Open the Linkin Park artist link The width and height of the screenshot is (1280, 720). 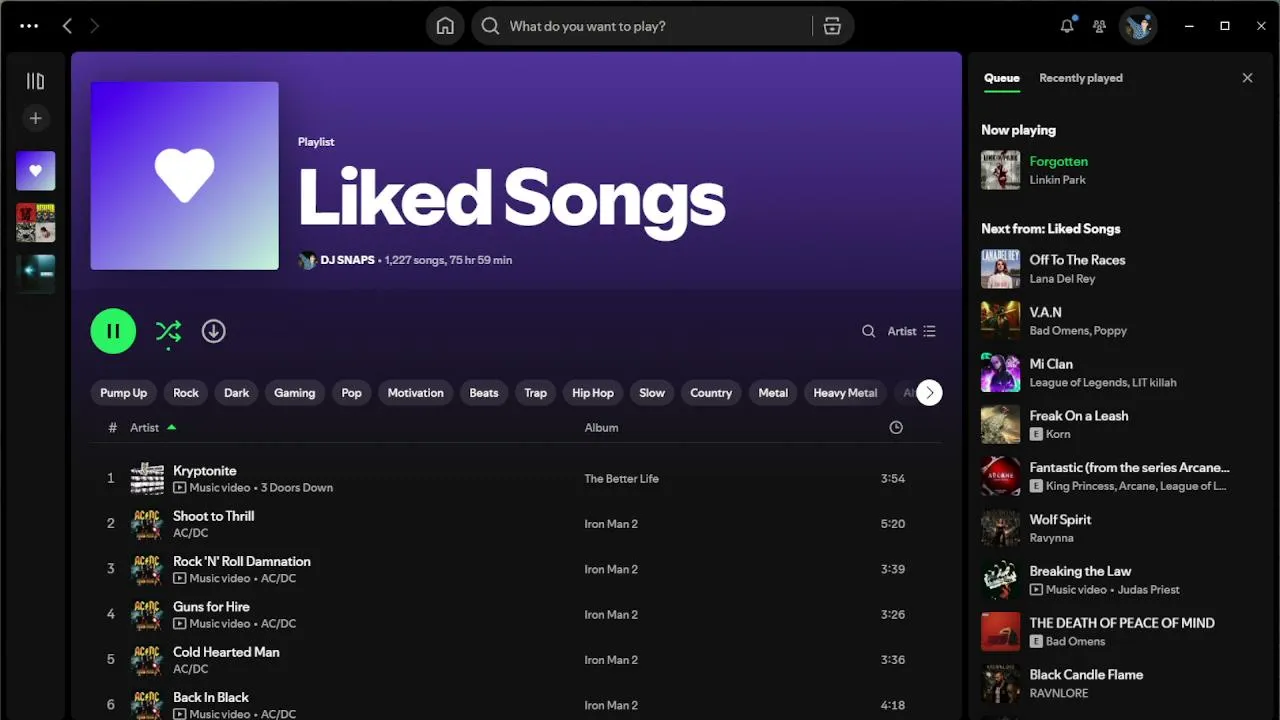click(1058, 180)
